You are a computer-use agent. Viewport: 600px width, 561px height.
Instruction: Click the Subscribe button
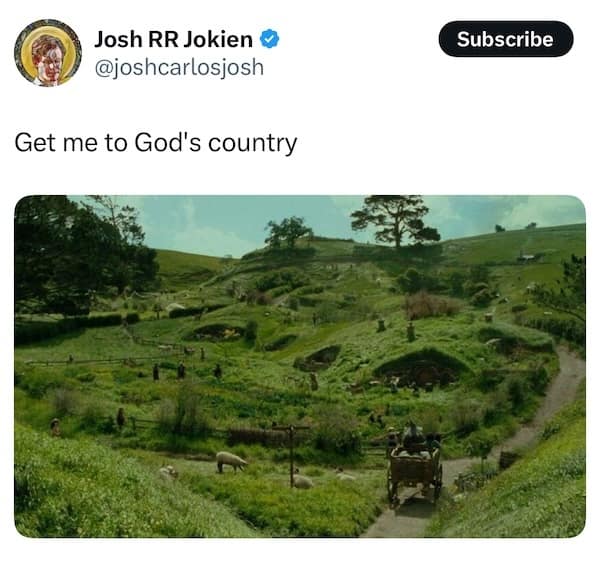pos(506,39)
